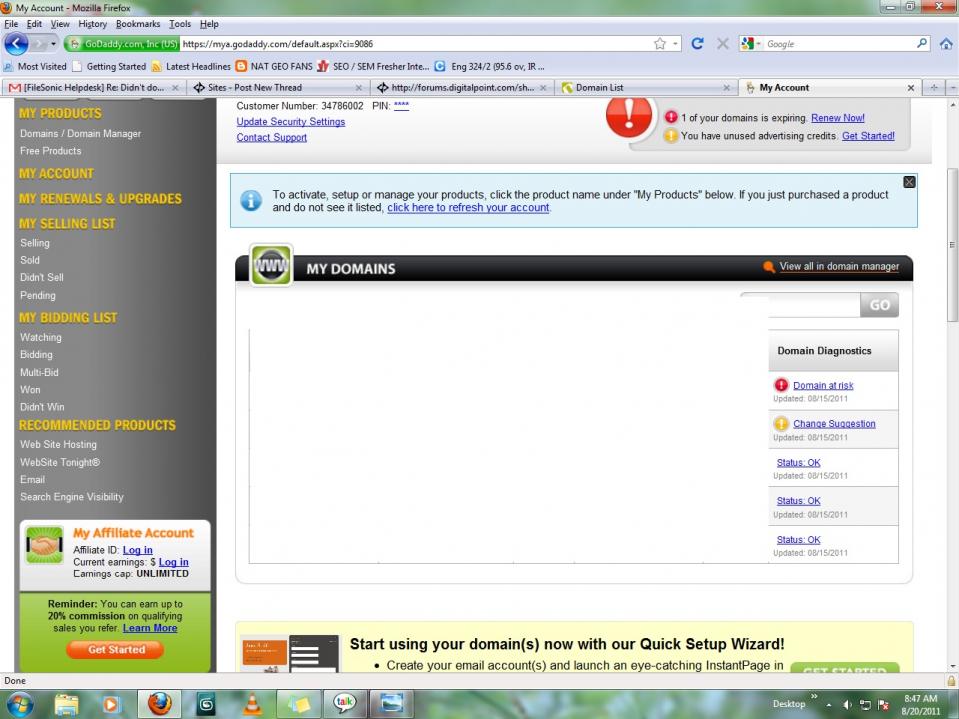
Task: Open Google Talk from taskbar
Action: pos(344,704)
